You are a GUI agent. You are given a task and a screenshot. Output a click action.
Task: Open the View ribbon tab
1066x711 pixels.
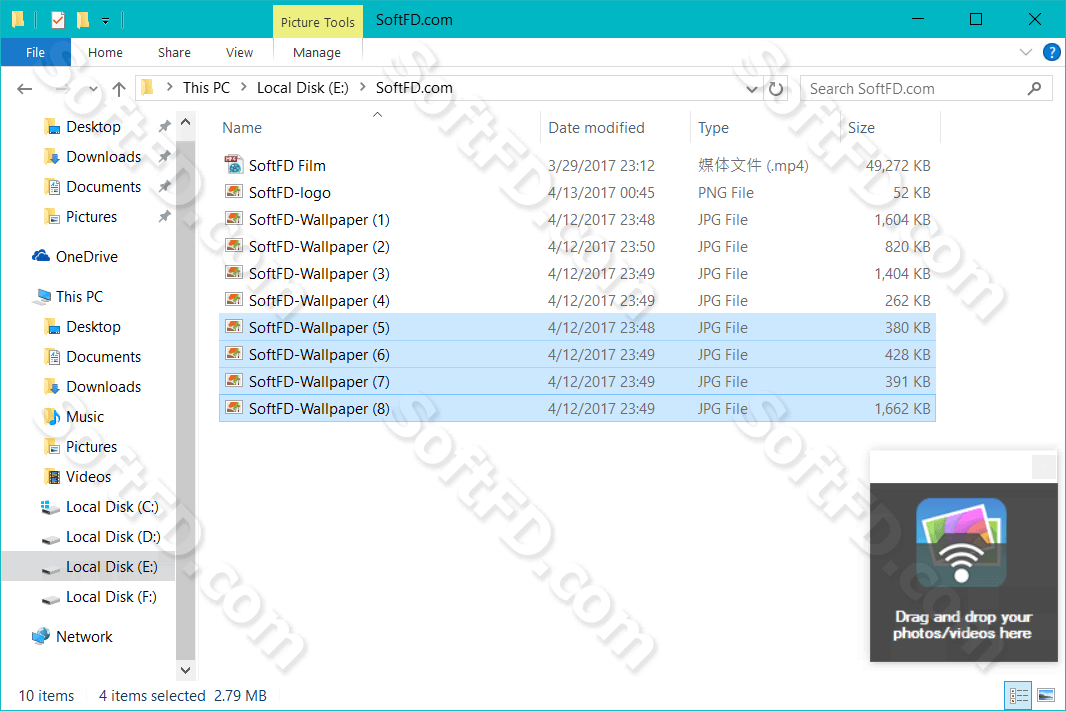click(x=239, y=52)
